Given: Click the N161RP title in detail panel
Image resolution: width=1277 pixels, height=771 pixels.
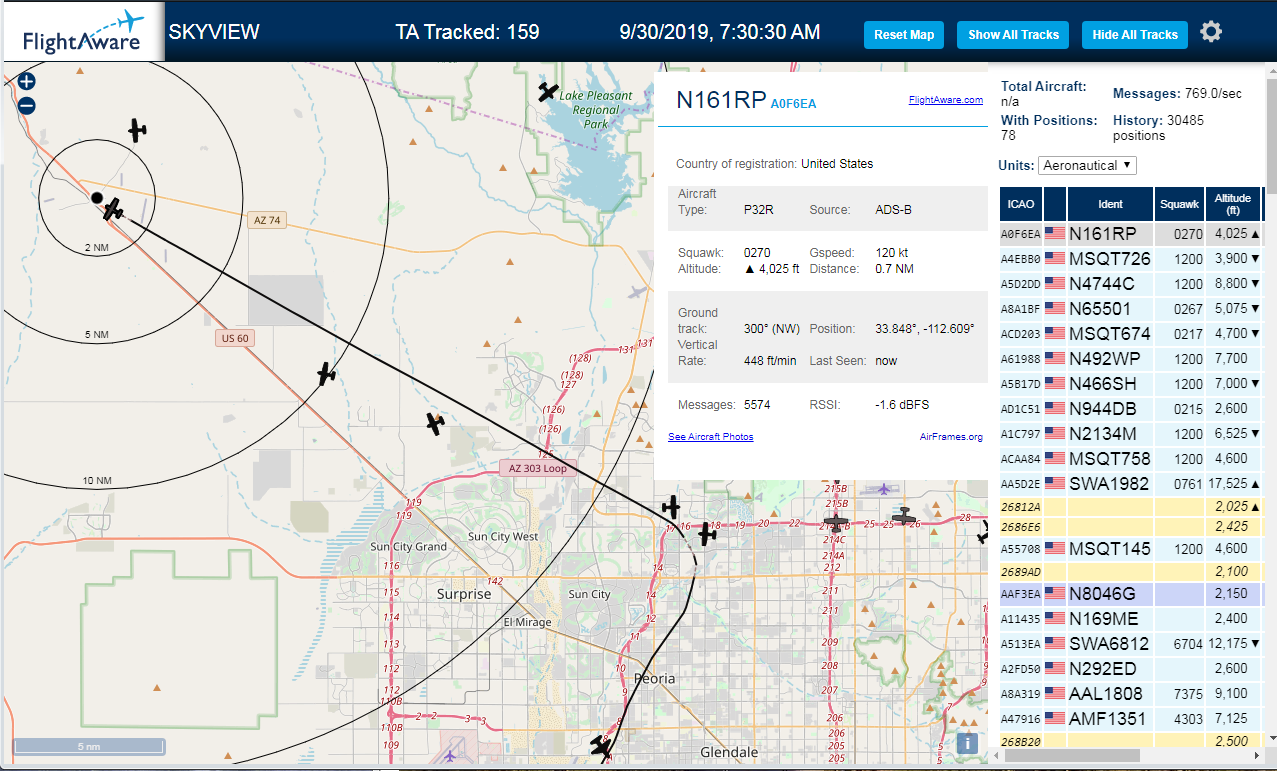Looking at the screenshot, I should (721, 100).
